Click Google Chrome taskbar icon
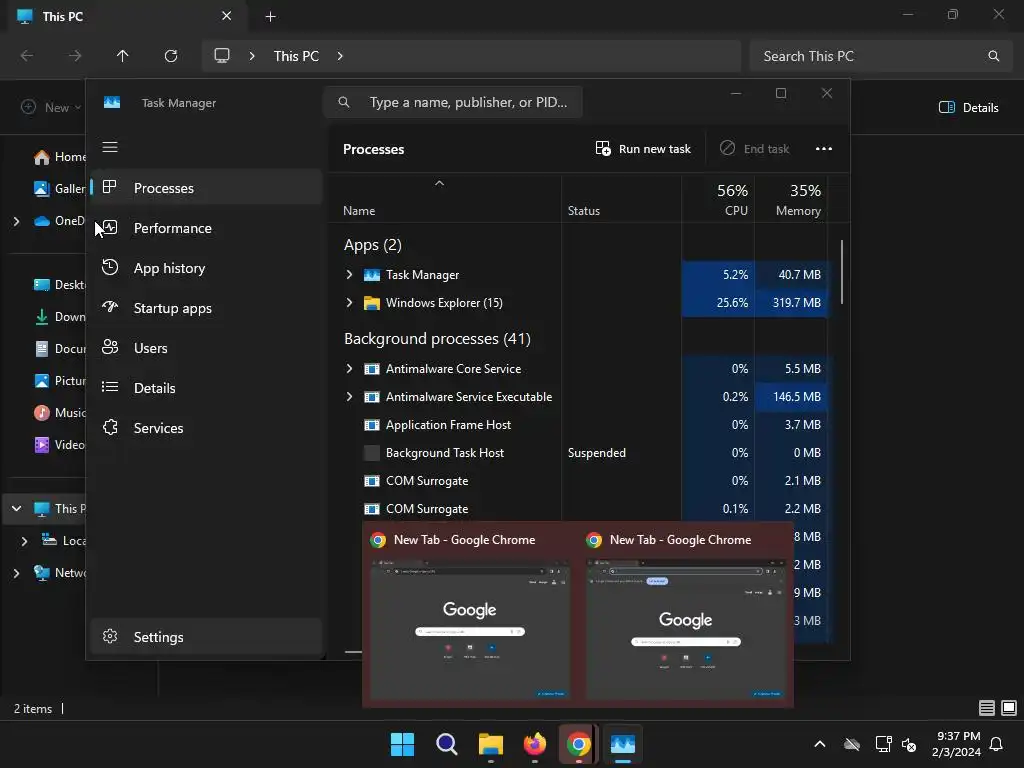Viewport: 1024px width, 768px height. pos(579,744)
